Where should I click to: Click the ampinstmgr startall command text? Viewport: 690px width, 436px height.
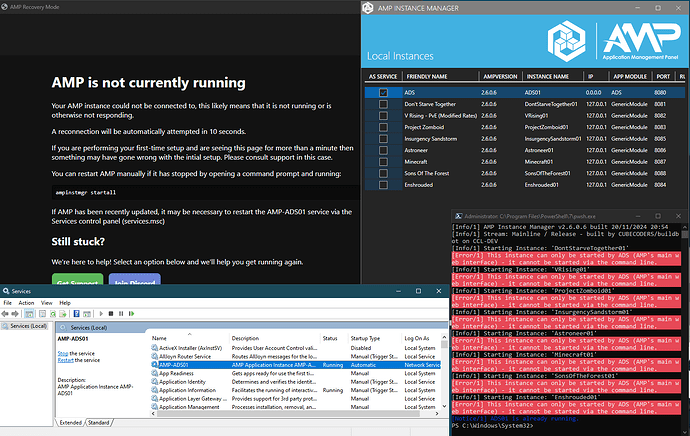pyautogui.click(x=86, y=192)
